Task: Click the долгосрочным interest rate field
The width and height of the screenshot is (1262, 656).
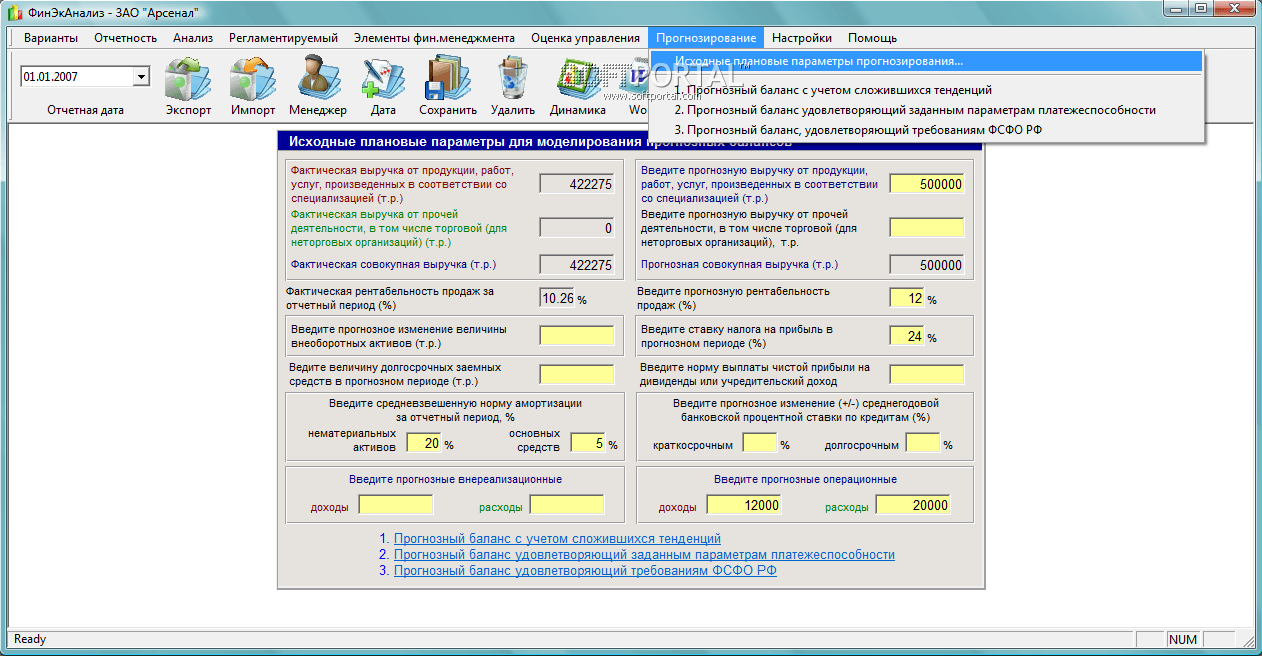Action: (x=923, y=442)
